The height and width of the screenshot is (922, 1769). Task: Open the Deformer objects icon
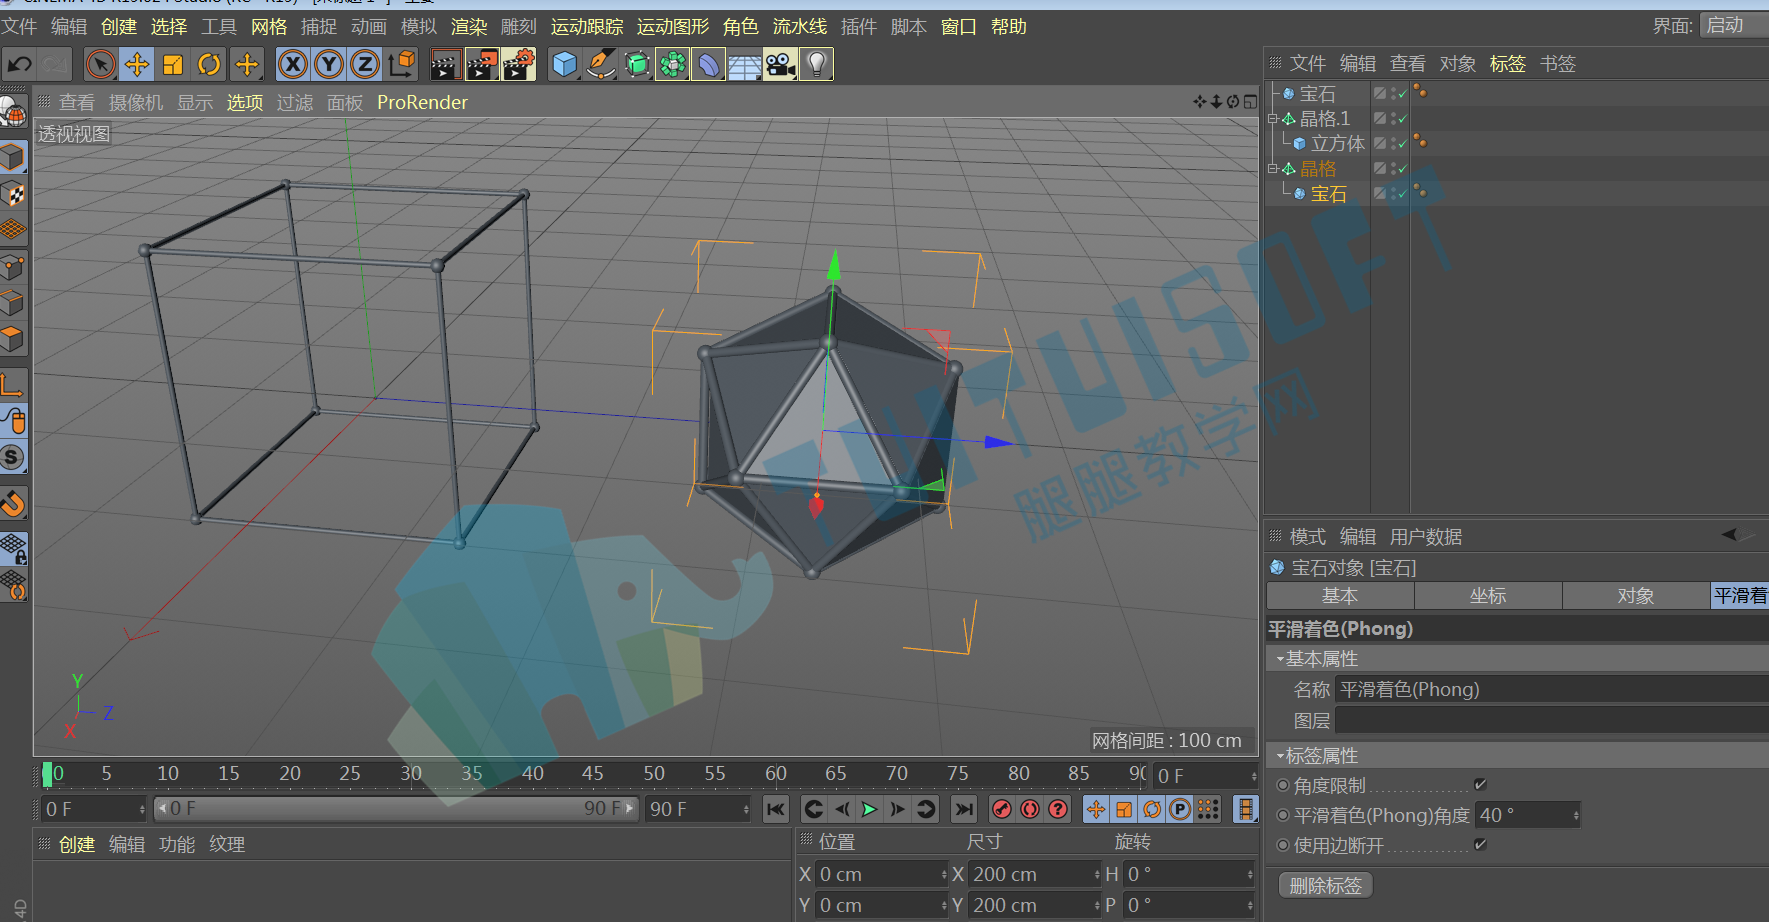(x=709, y=64)
